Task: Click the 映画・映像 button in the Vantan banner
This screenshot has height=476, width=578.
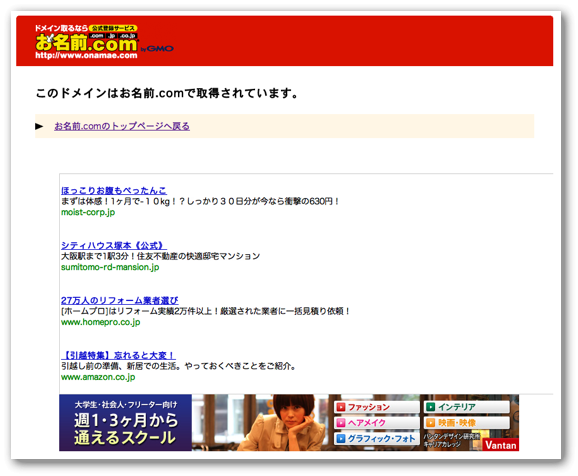Action: 467,423
